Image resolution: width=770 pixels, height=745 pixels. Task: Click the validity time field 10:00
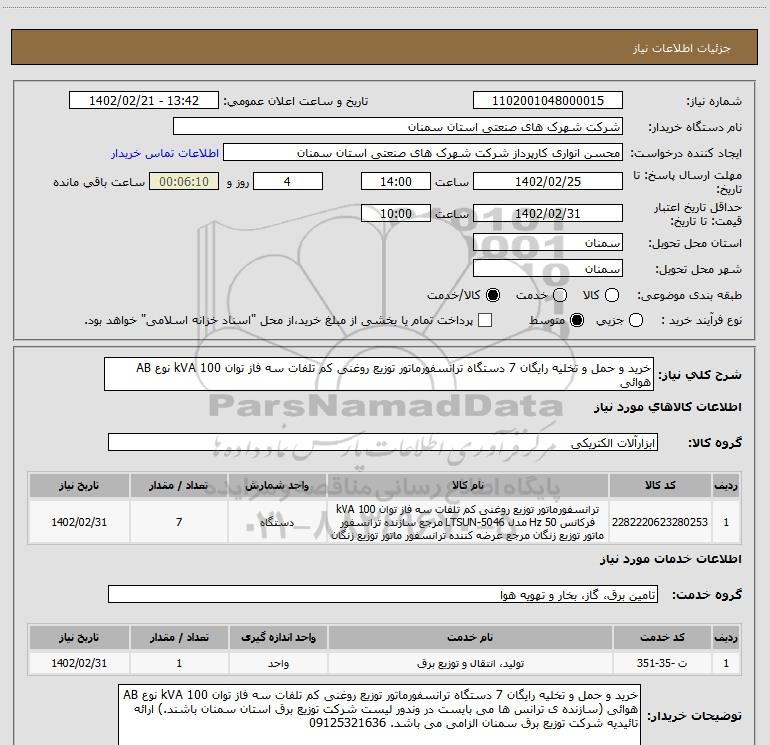396,213
